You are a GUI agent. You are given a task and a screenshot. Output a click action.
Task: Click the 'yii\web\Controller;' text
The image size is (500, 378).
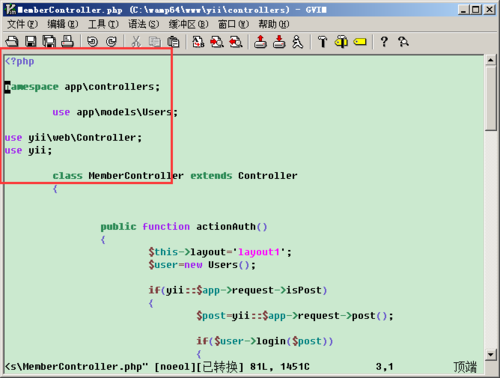click(x=85, y=138)
